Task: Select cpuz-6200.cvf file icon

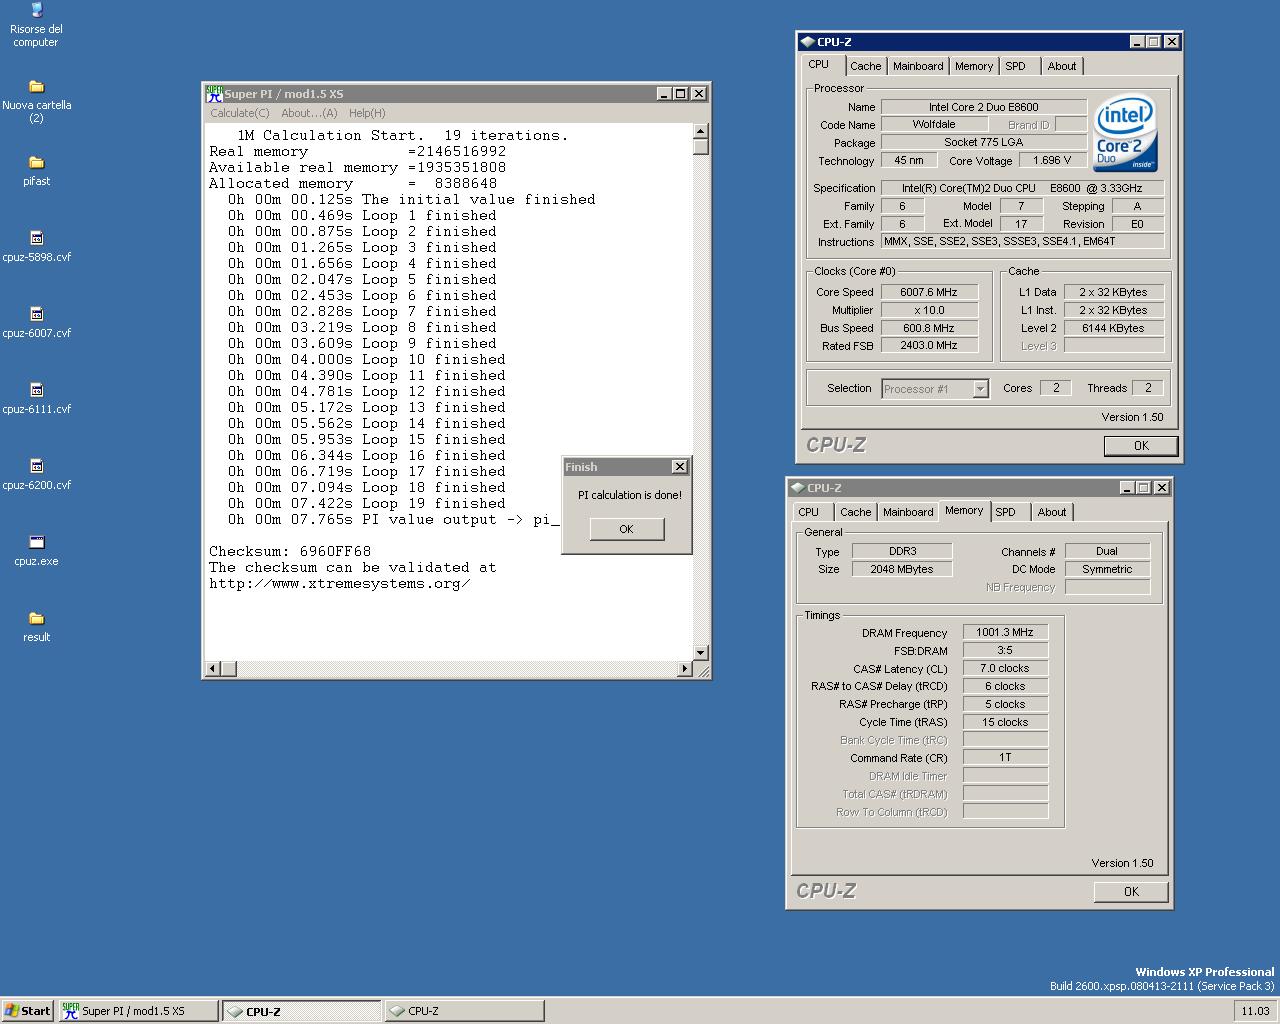Action: (36, 467)
